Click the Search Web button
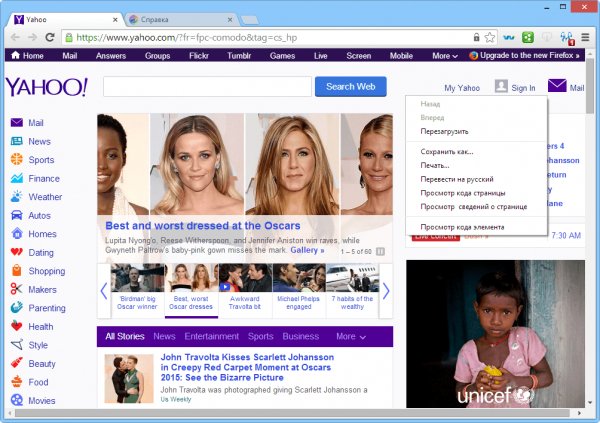The image size is (600, 423). (x=351, y=87)
